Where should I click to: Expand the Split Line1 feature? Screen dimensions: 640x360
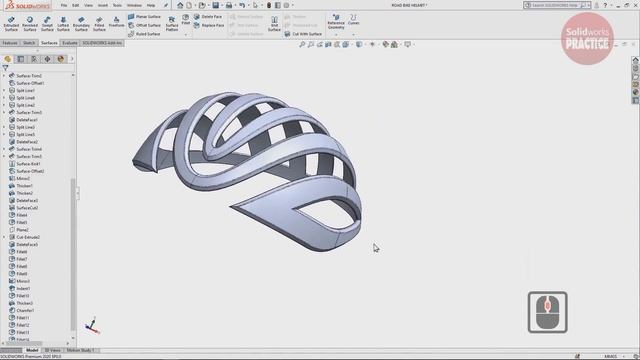point(4,91)
